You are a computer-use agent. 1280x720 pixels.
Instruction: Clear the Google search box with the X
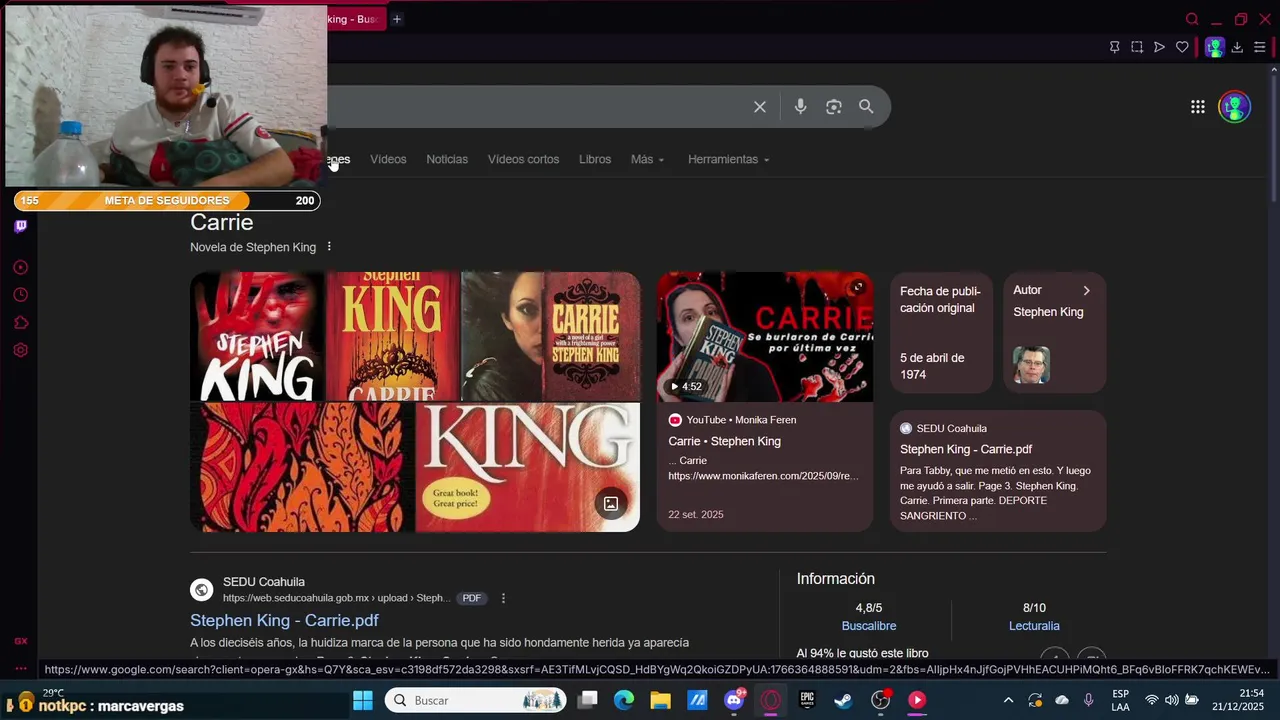[760, 107]
